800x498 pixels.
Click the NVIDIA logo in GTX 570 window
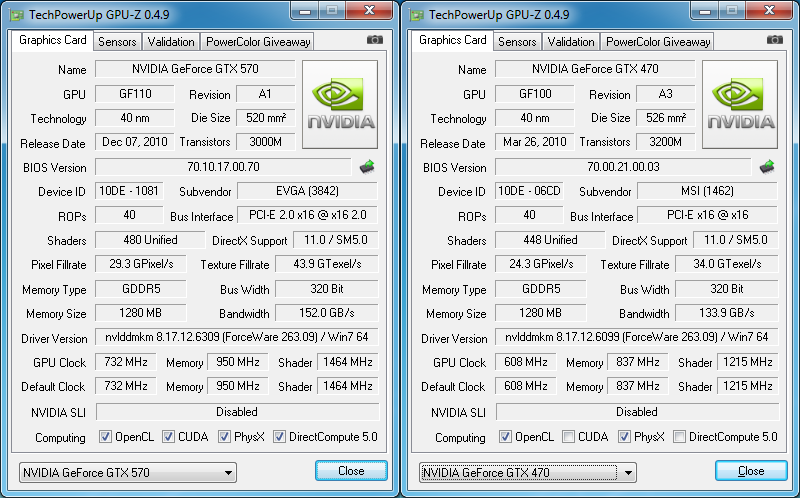pyautogui.click(x=340, y=105)
